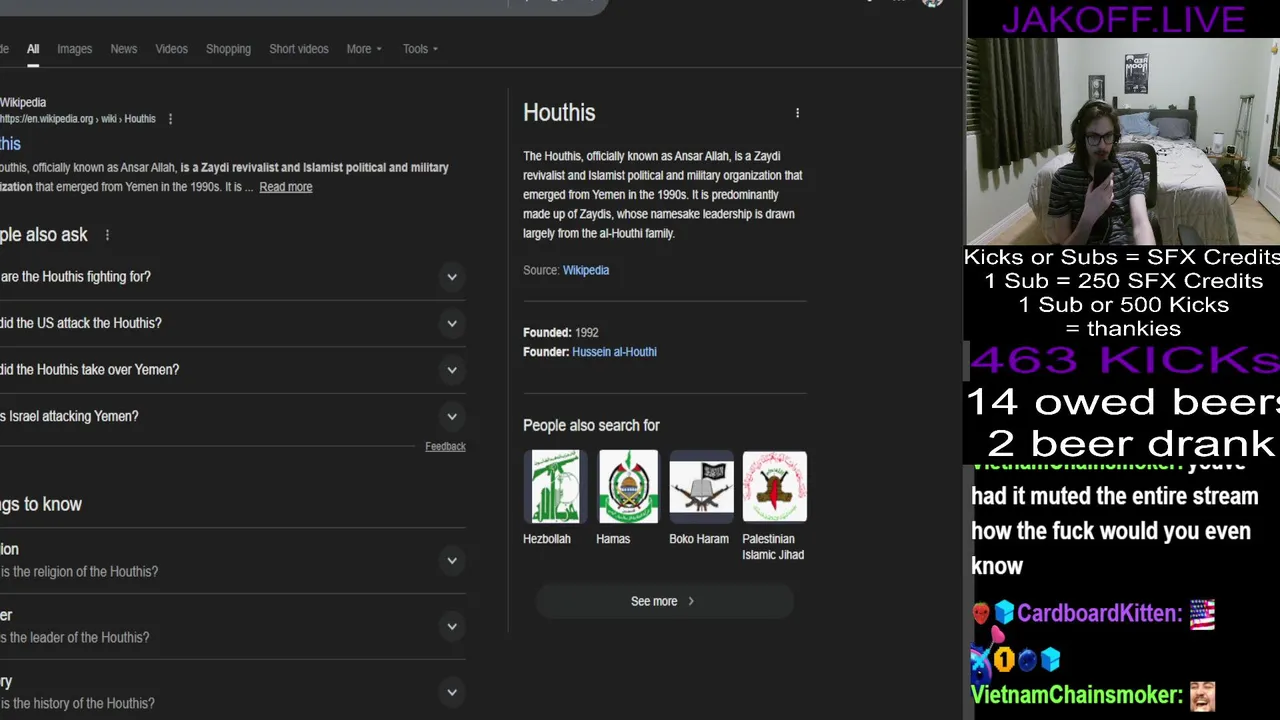Click the 'Hamas' label text
Image resolution: width=1280 pixels, height=720 pixels.
point(613,539)
